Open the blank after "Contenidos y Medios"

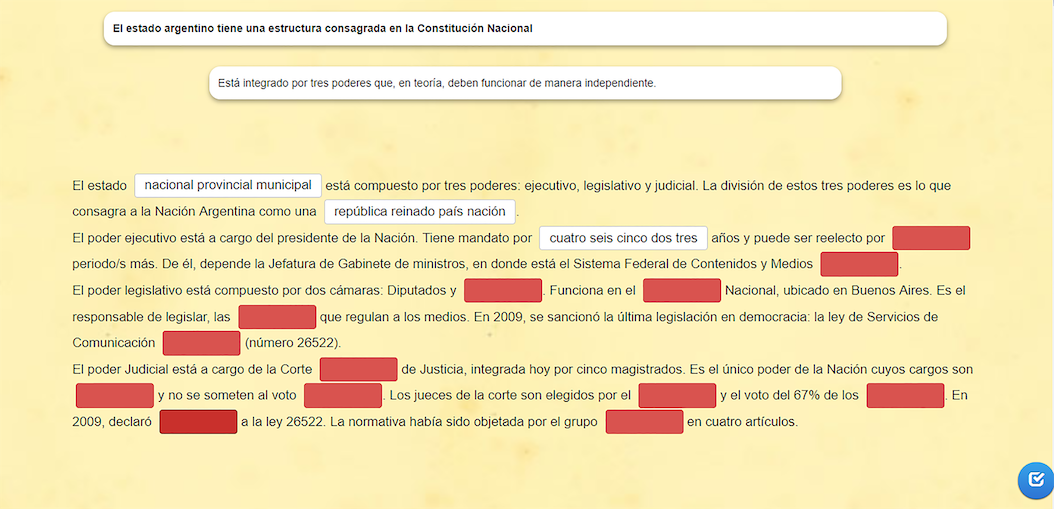pos(858,265)
